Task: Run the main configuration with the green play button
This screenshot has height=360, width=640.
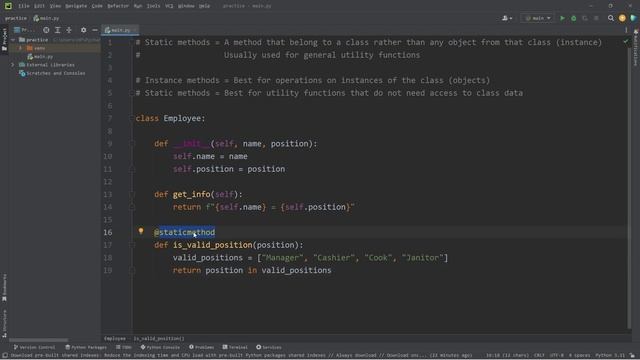Action: pos(562,18)
